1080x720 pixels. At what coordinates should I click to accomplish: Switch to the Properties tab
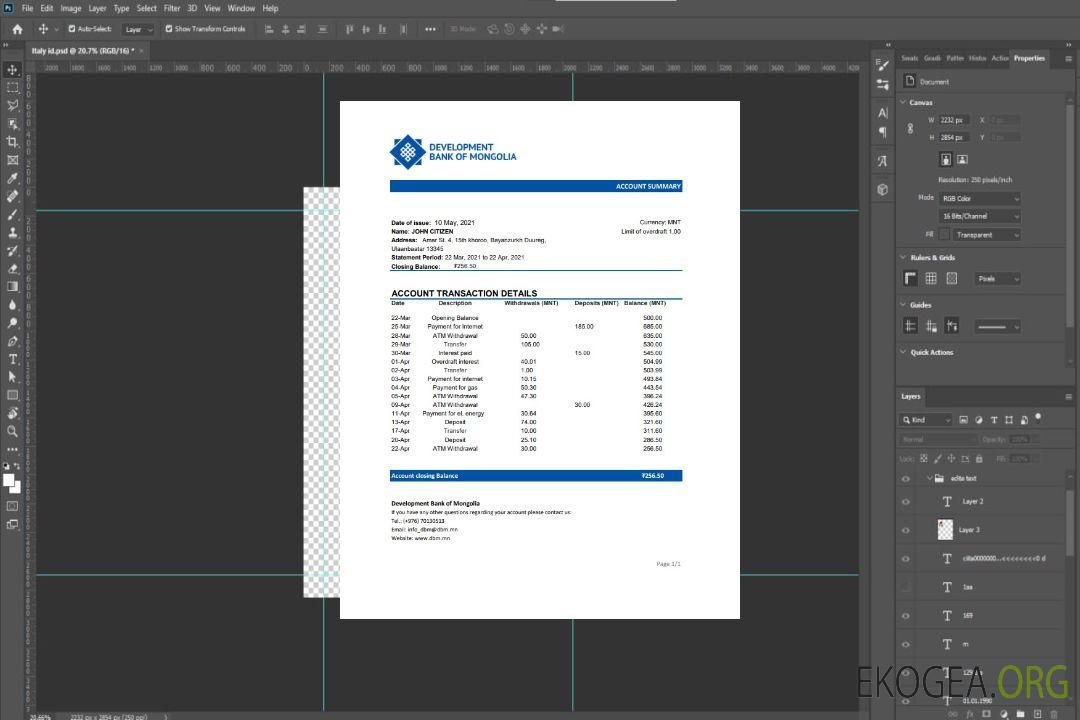[1029, 58]
